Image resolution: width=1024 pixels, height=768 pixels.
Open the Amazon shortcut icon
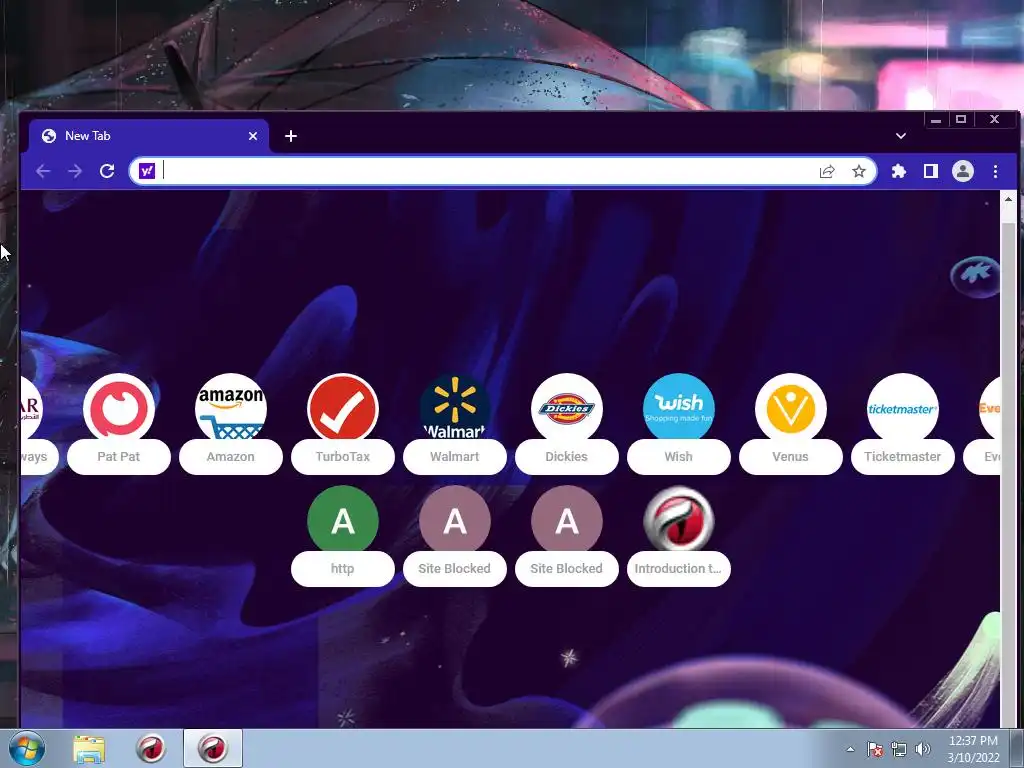pos(231,408)
